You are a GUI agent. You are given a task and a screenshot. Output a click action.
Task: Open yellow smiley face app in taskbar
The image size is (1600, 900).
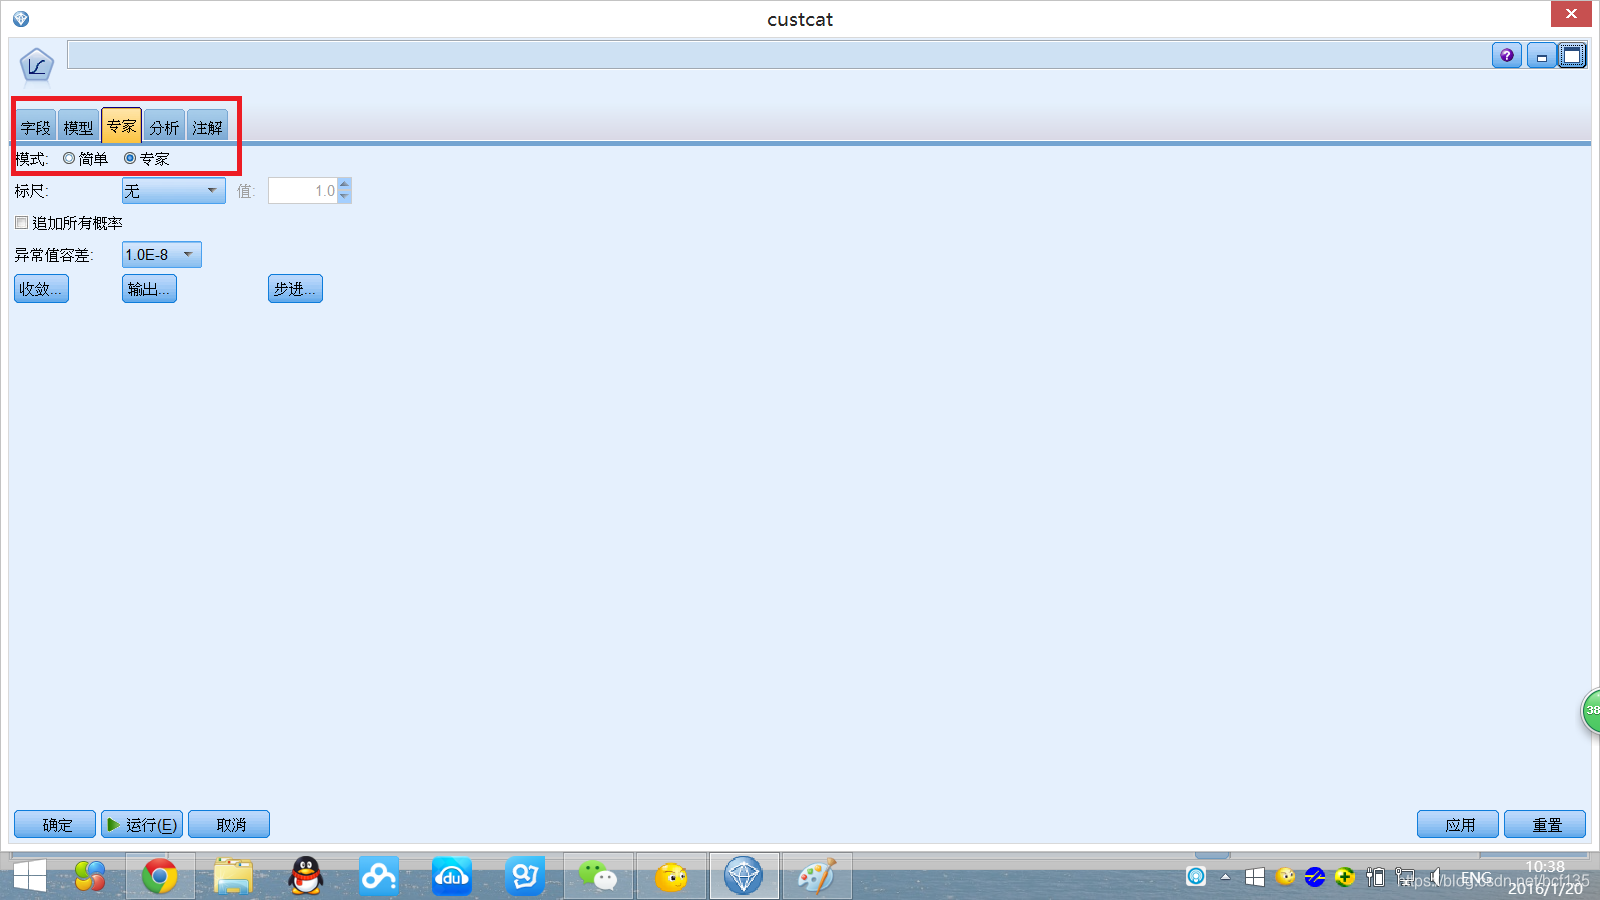tap(671, 877)
